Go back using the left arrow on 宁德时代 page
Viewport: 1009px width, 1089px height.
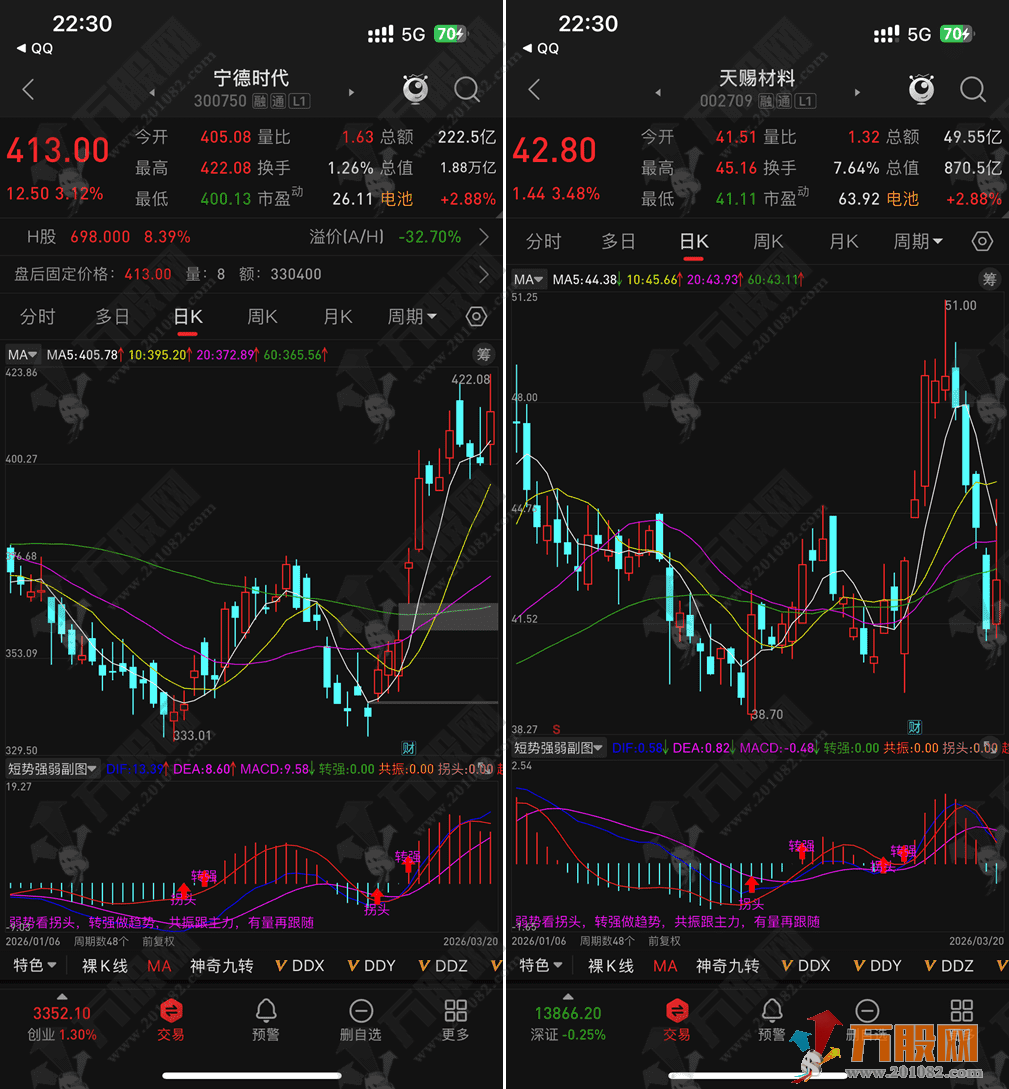coord(27,89)
